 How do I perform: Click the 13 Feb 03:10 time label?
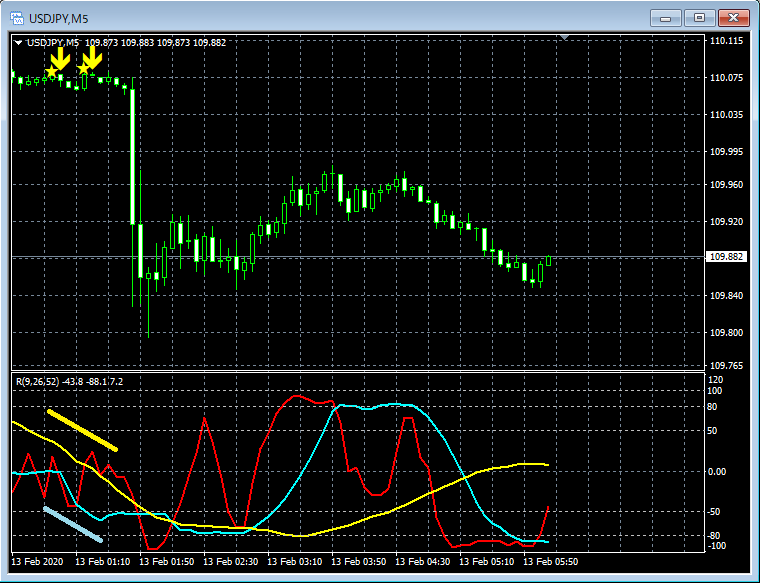point(295,562)
